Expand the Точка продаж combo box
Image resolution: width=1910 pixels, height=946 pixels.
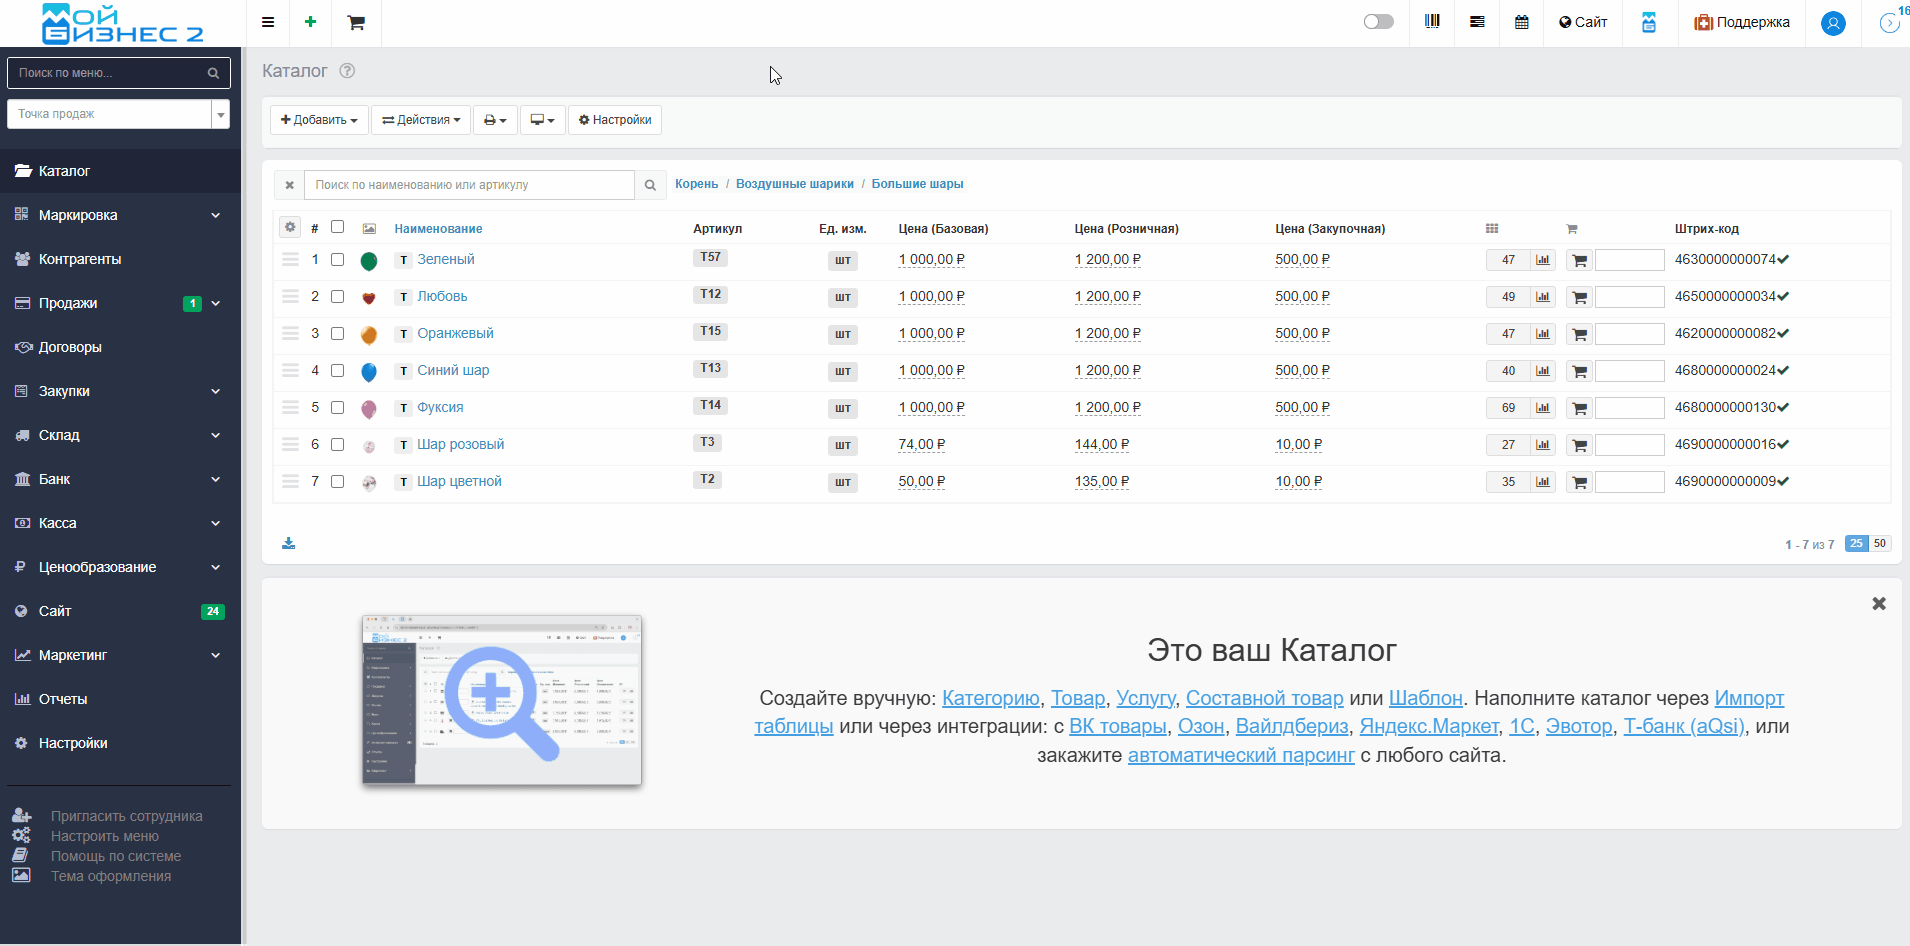pyautogui.click(x=220, y=114)
